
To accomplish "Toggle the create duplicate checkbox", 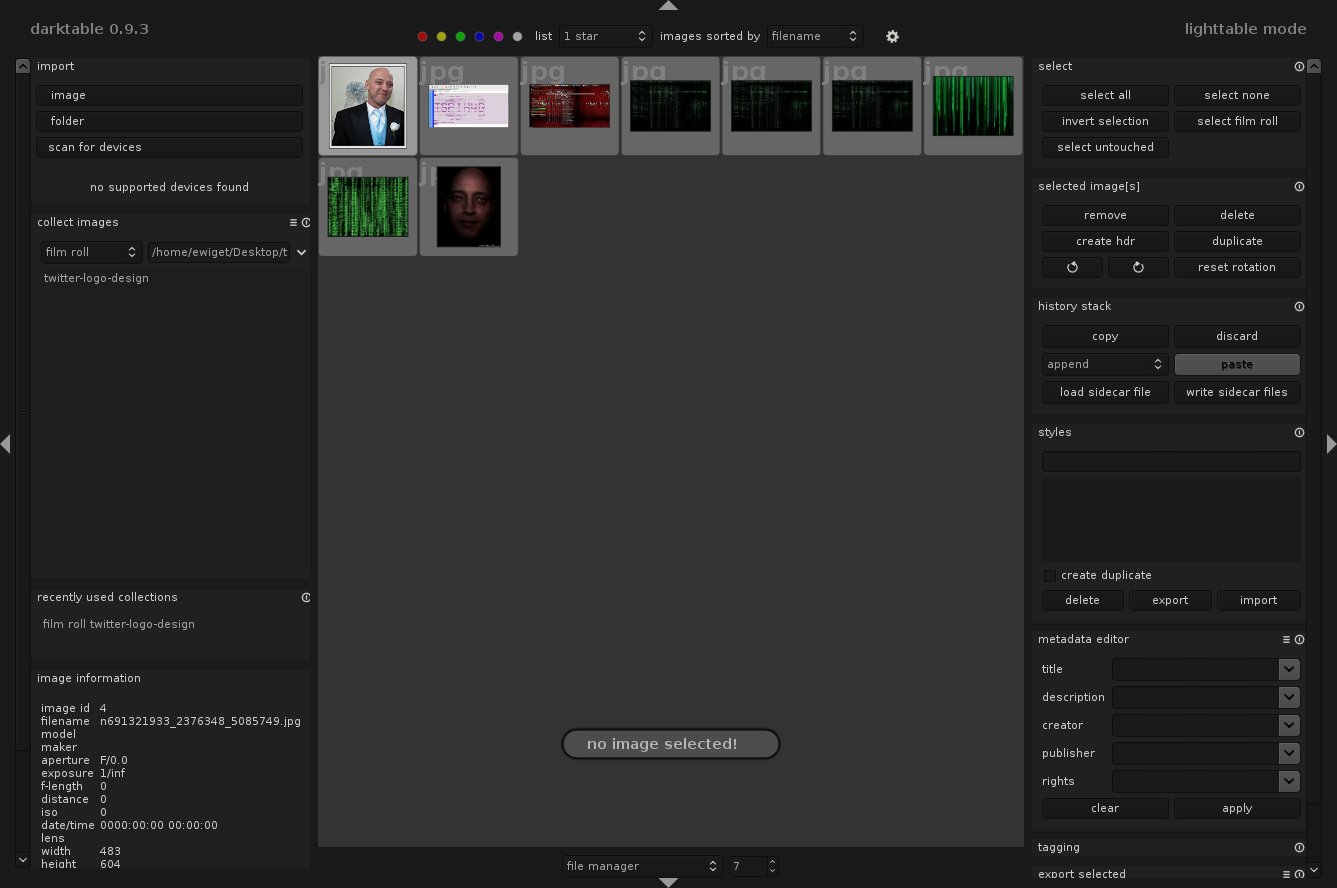I will coord(1049,575).
